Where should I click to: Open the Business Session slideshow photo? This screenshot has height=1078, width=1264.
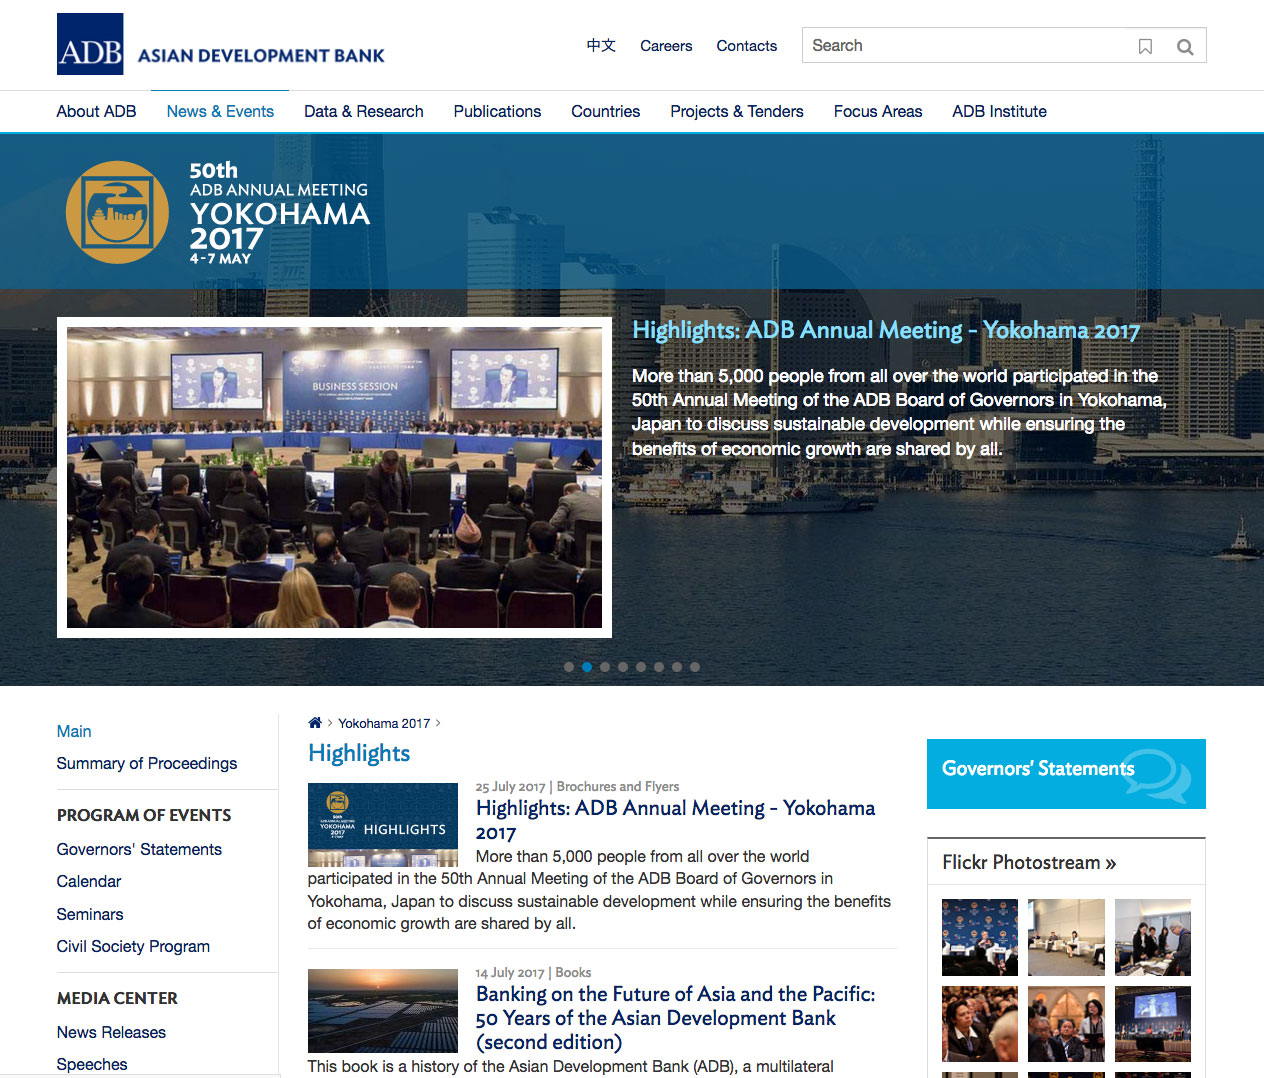pyautogui.click(x=334, y=477)
